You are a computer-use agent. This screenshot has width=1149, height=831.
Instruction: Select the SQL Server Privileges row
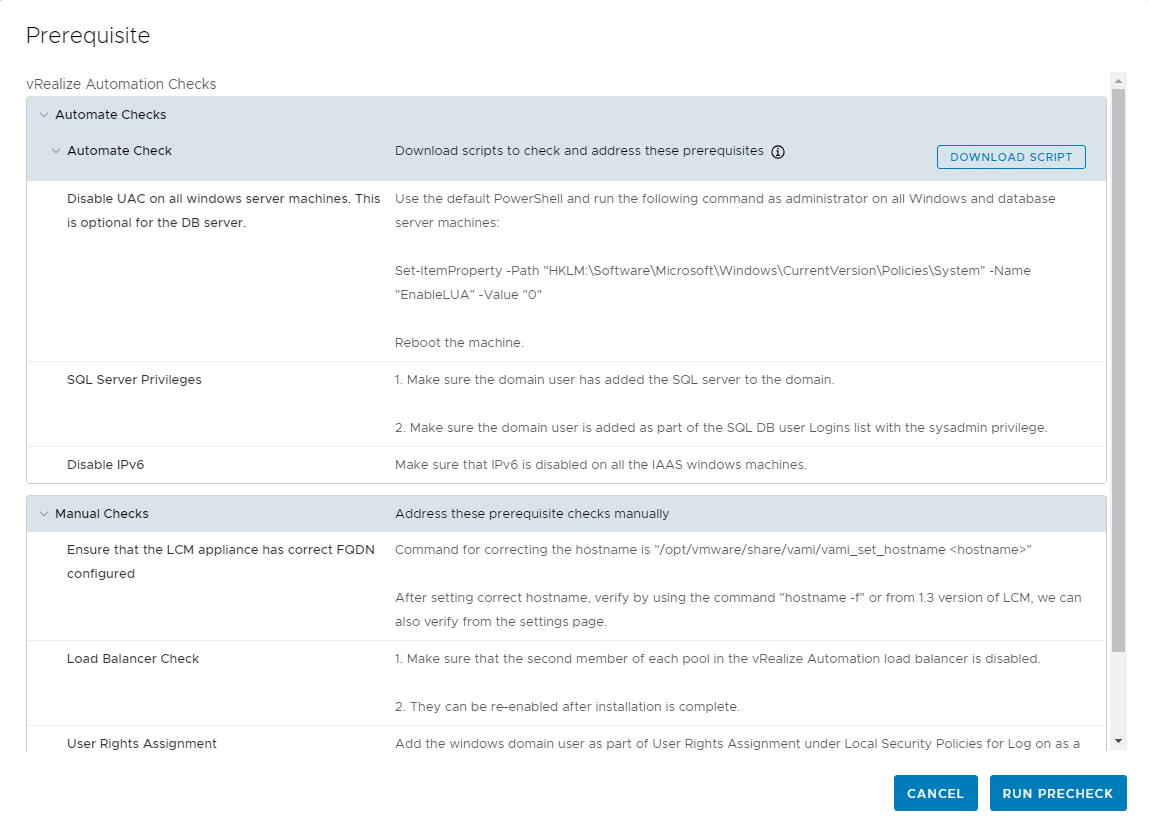tap(134, 380)
